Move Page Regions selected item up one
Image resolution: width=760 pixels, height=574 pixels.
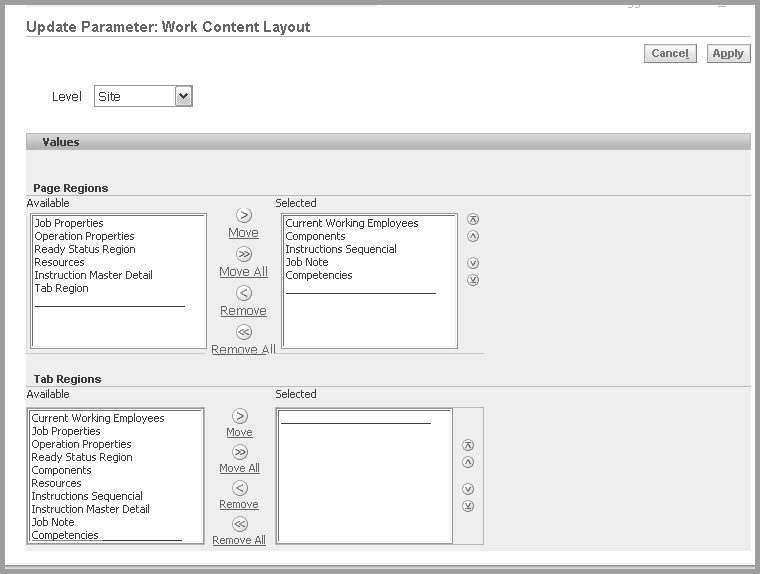pyautogui.click(x=473, y=236)
